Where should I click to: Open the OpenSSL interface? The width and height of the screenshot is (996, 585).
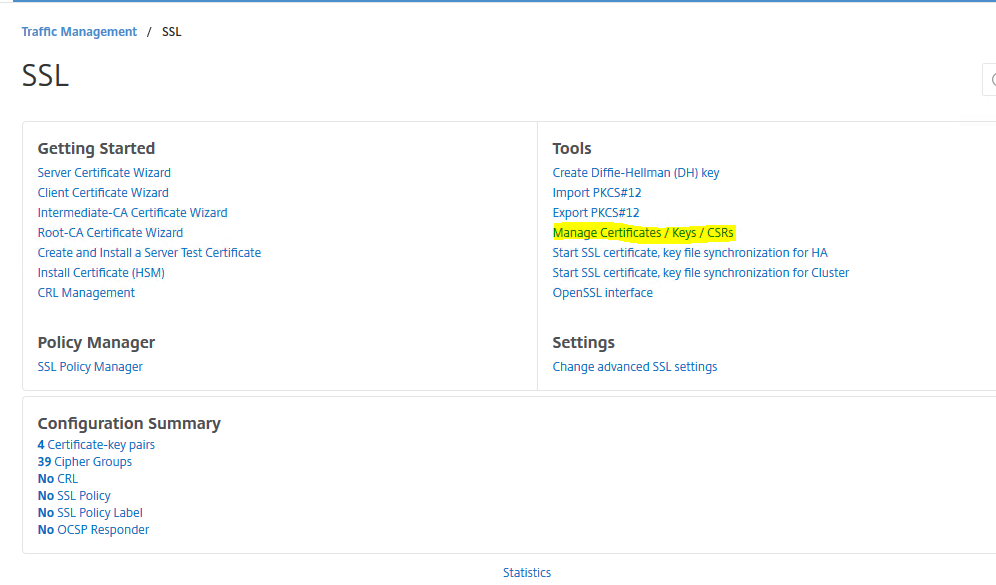coord(602,293)
